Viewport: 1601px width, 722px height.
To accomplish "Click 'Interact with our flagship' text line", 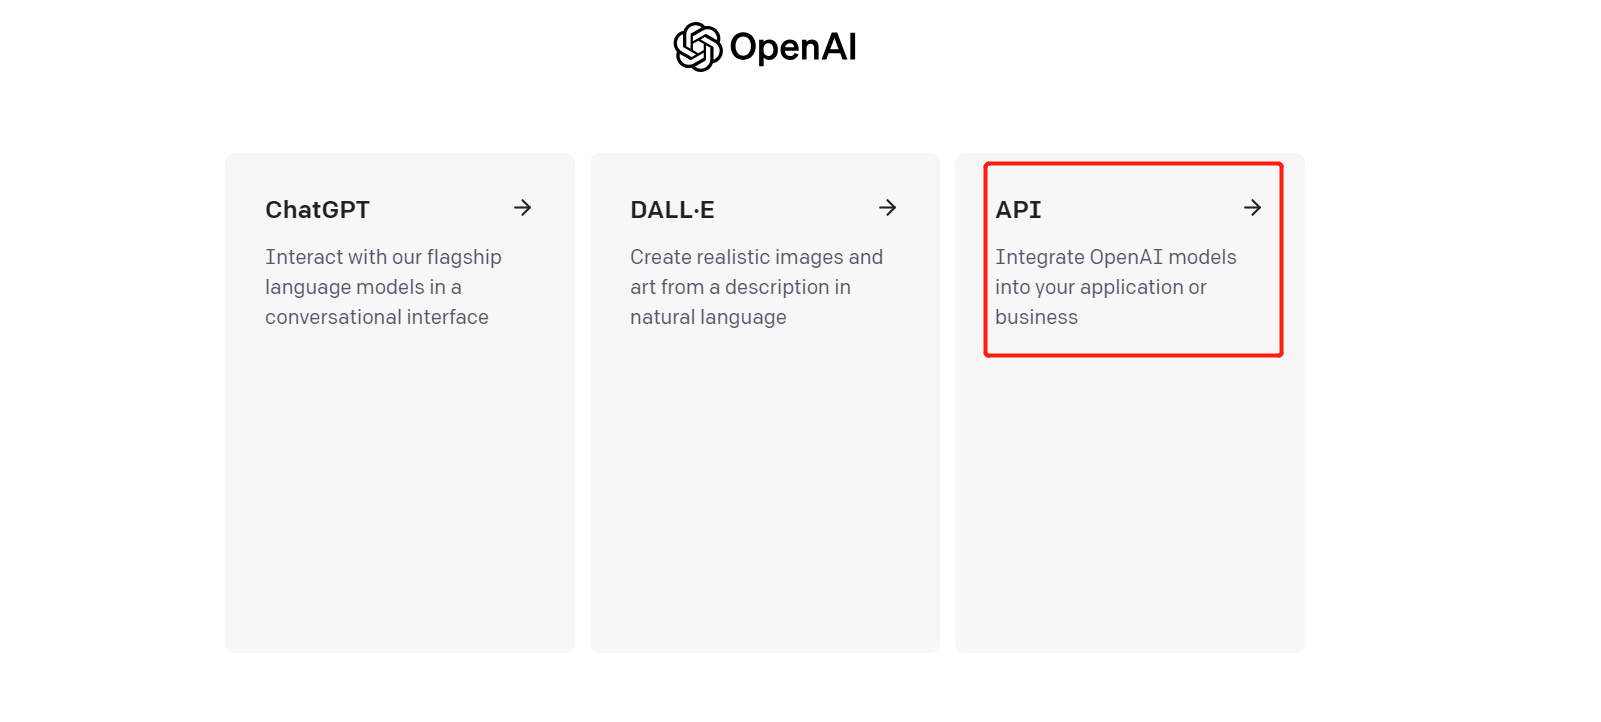I will [383, 257].
